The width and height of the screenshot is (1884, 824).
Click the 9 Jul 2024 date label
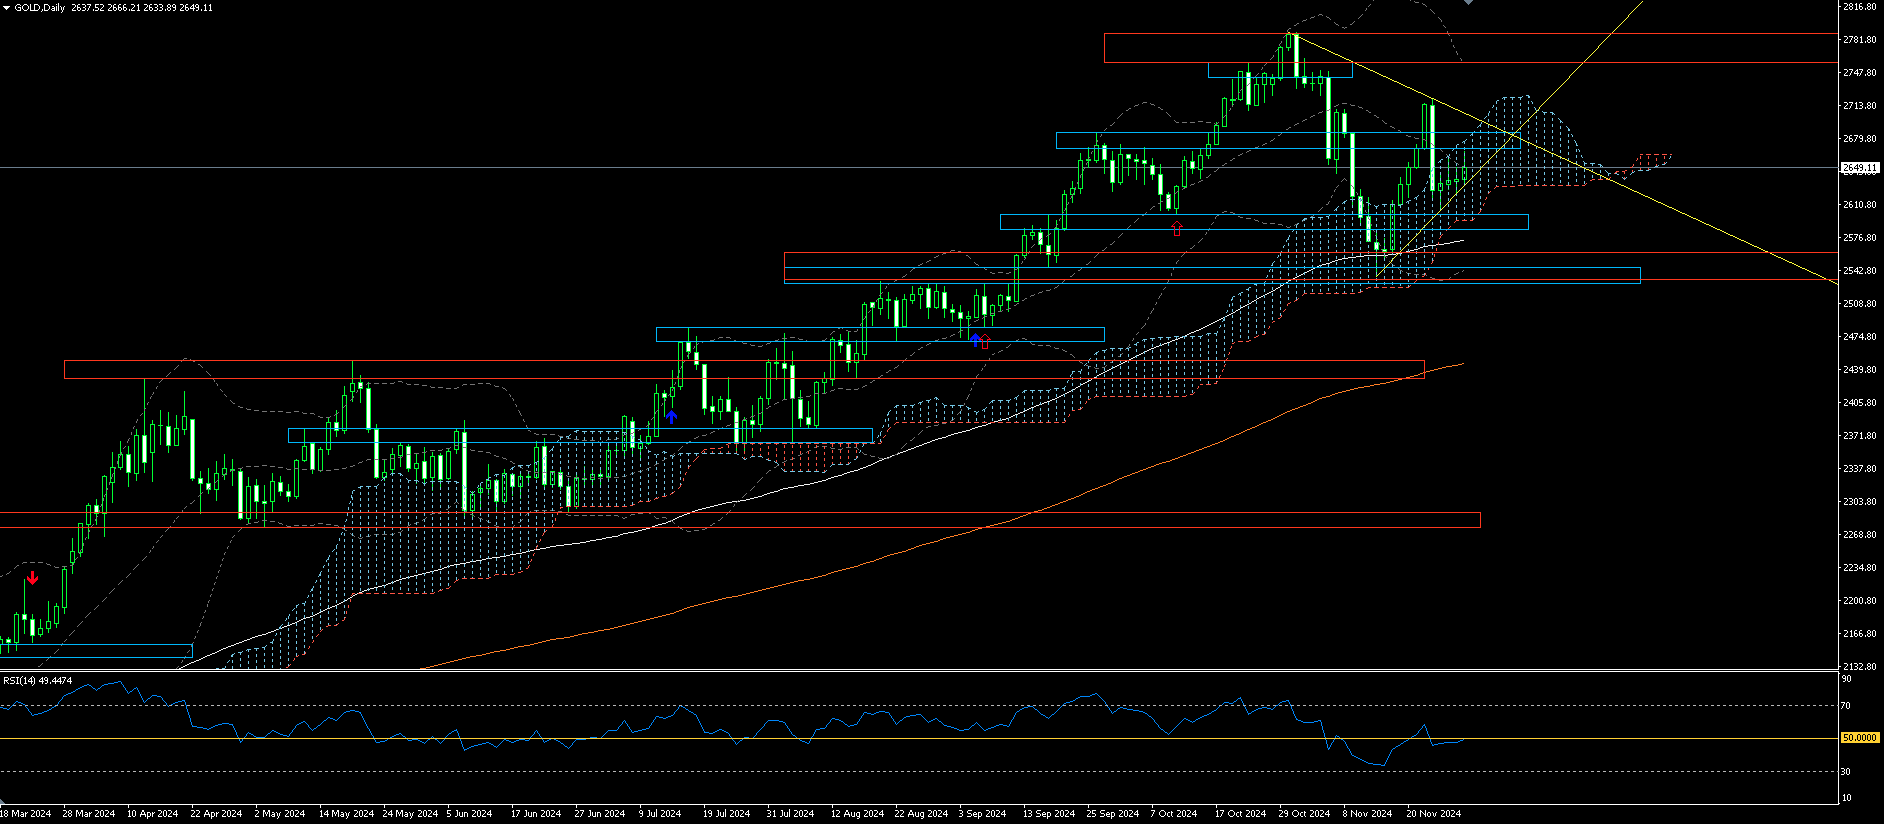tap(660, 814)
